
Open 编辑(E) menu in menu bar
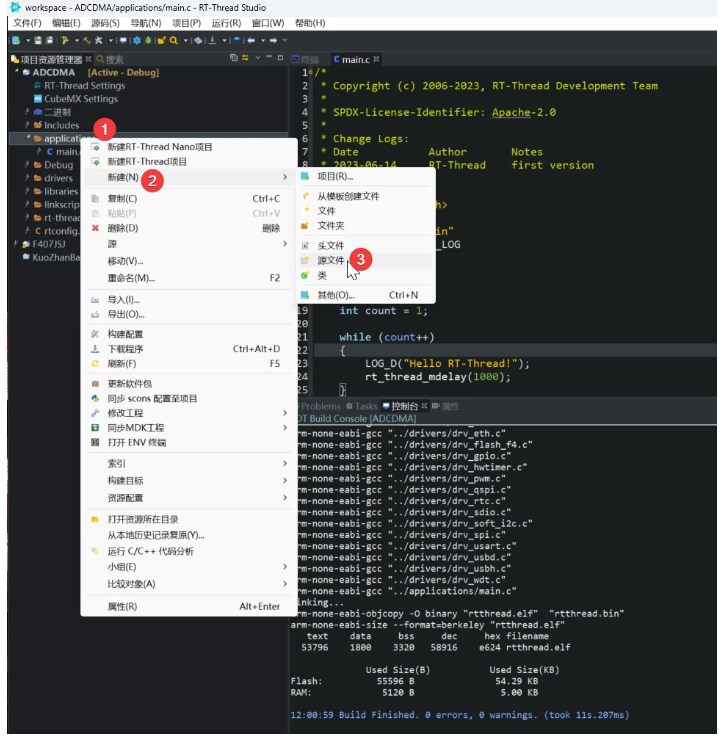point(66,23)
